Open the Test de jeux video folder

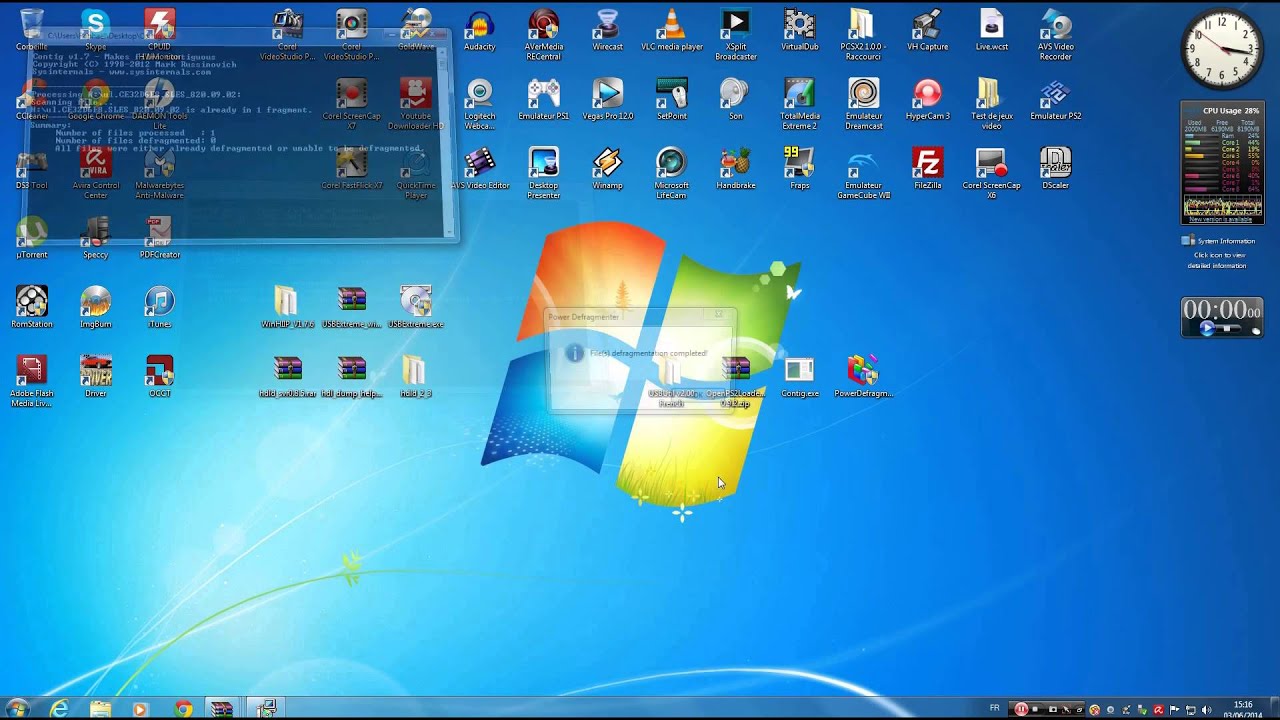tap(991, 104)
